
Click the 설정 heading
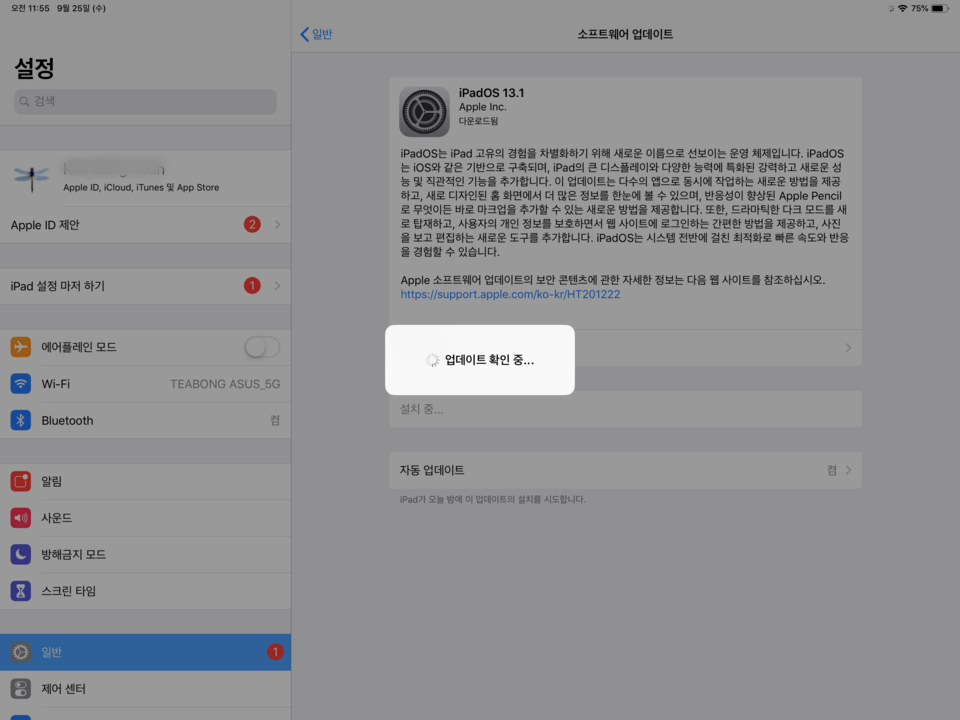click(x=34, y=68)
